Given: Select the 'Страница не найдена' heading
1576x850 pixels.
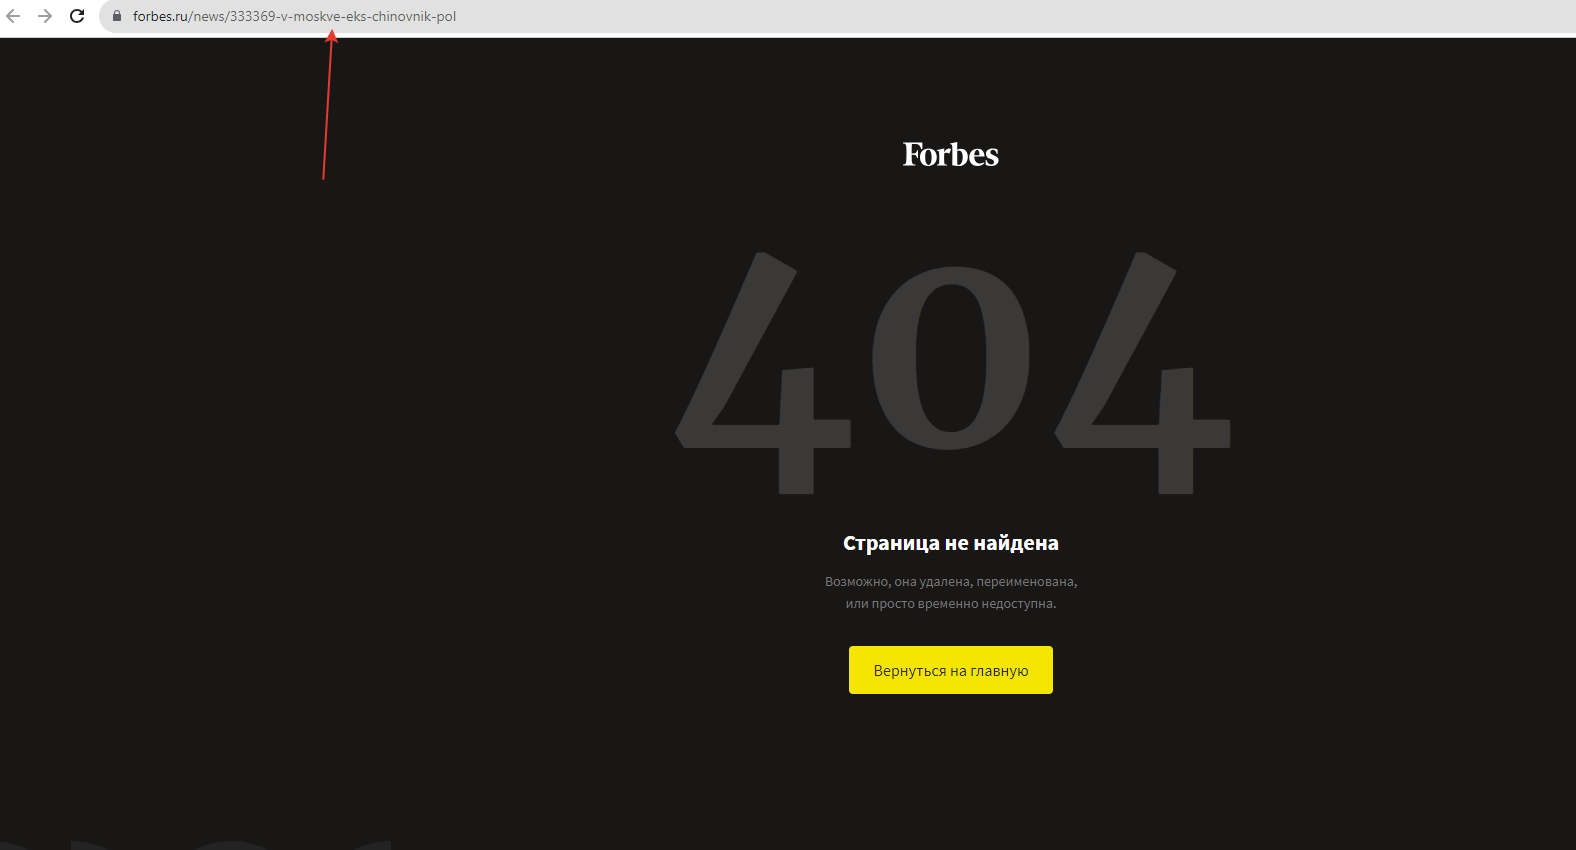Looking at the screenshot, I should coord(951,543).
